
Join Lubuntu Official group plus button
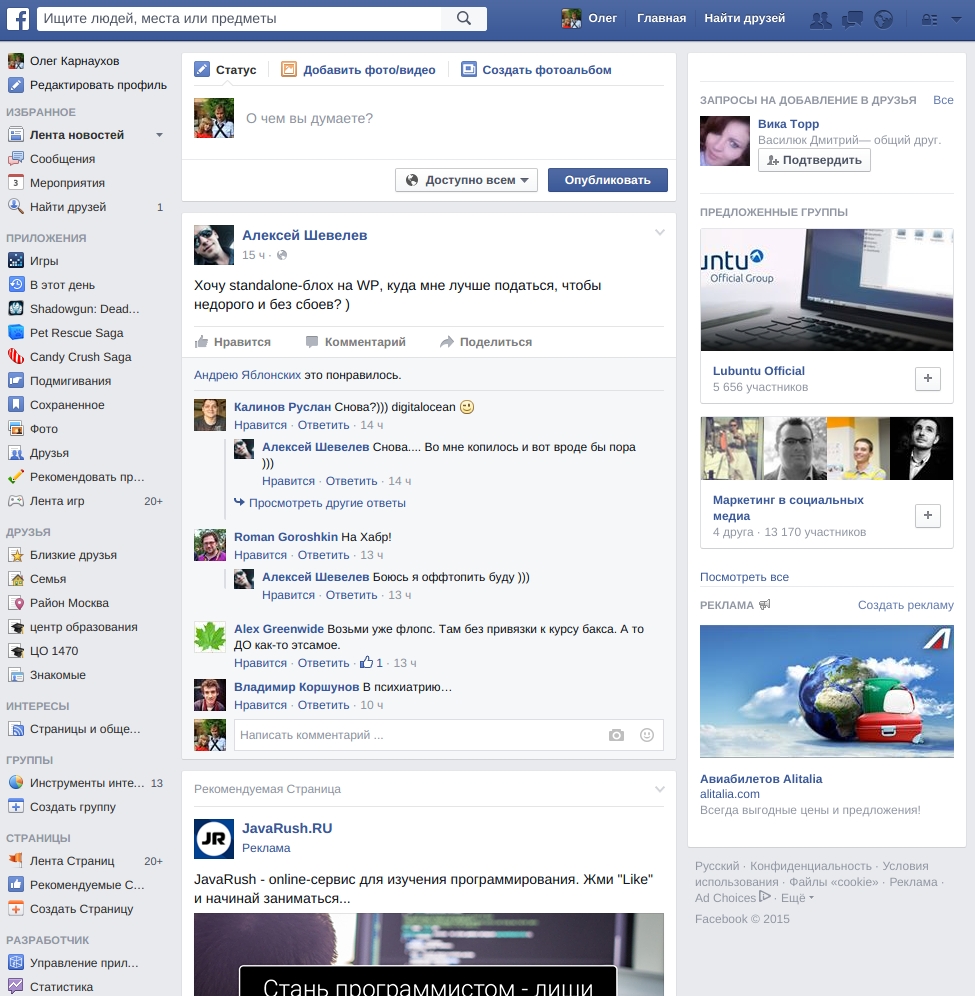pyautogui.click(x=928, y=379)
